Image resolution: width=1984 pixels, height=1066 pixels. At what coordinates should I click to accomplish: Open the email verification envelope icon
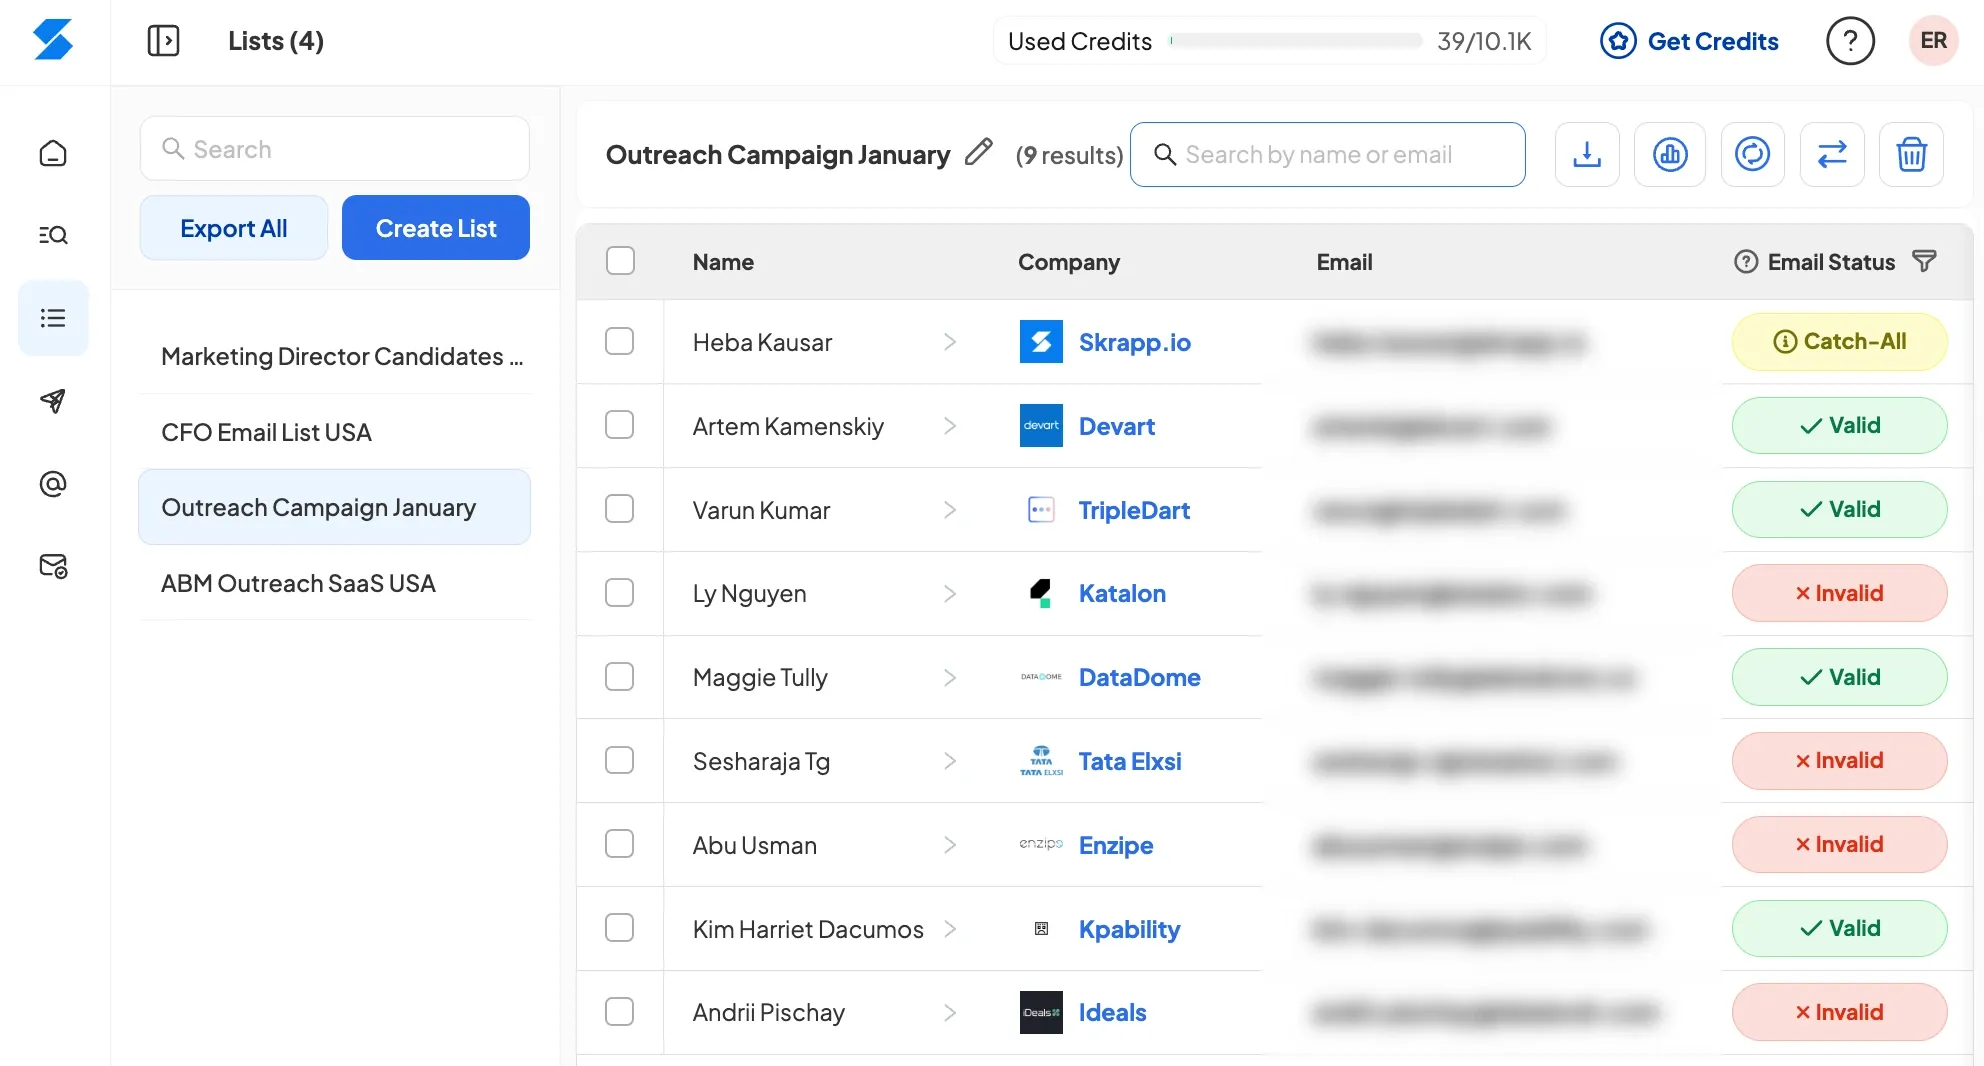point(53,567)
